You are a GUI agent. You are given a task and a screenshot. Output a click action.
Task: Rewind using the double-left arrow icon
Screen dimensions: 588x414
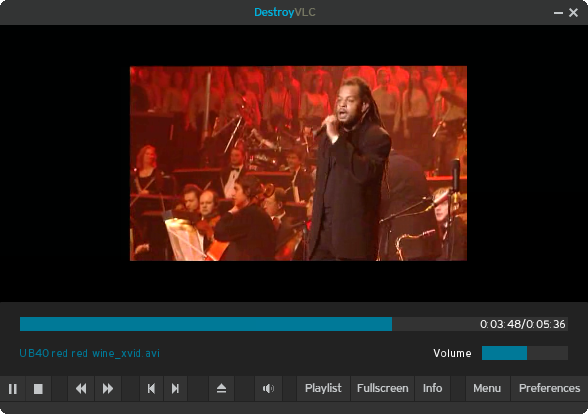pyautogui.click(x=81, y=388)
